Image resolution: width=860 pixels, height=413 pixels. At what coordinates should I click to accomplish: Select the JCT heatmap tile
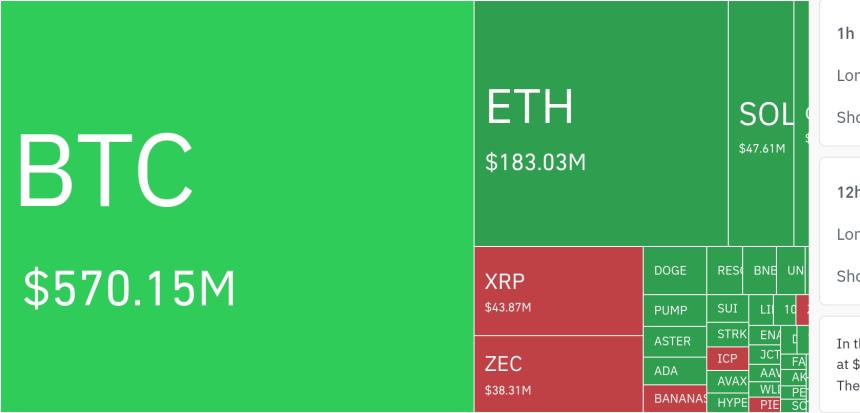coord(768,354)
